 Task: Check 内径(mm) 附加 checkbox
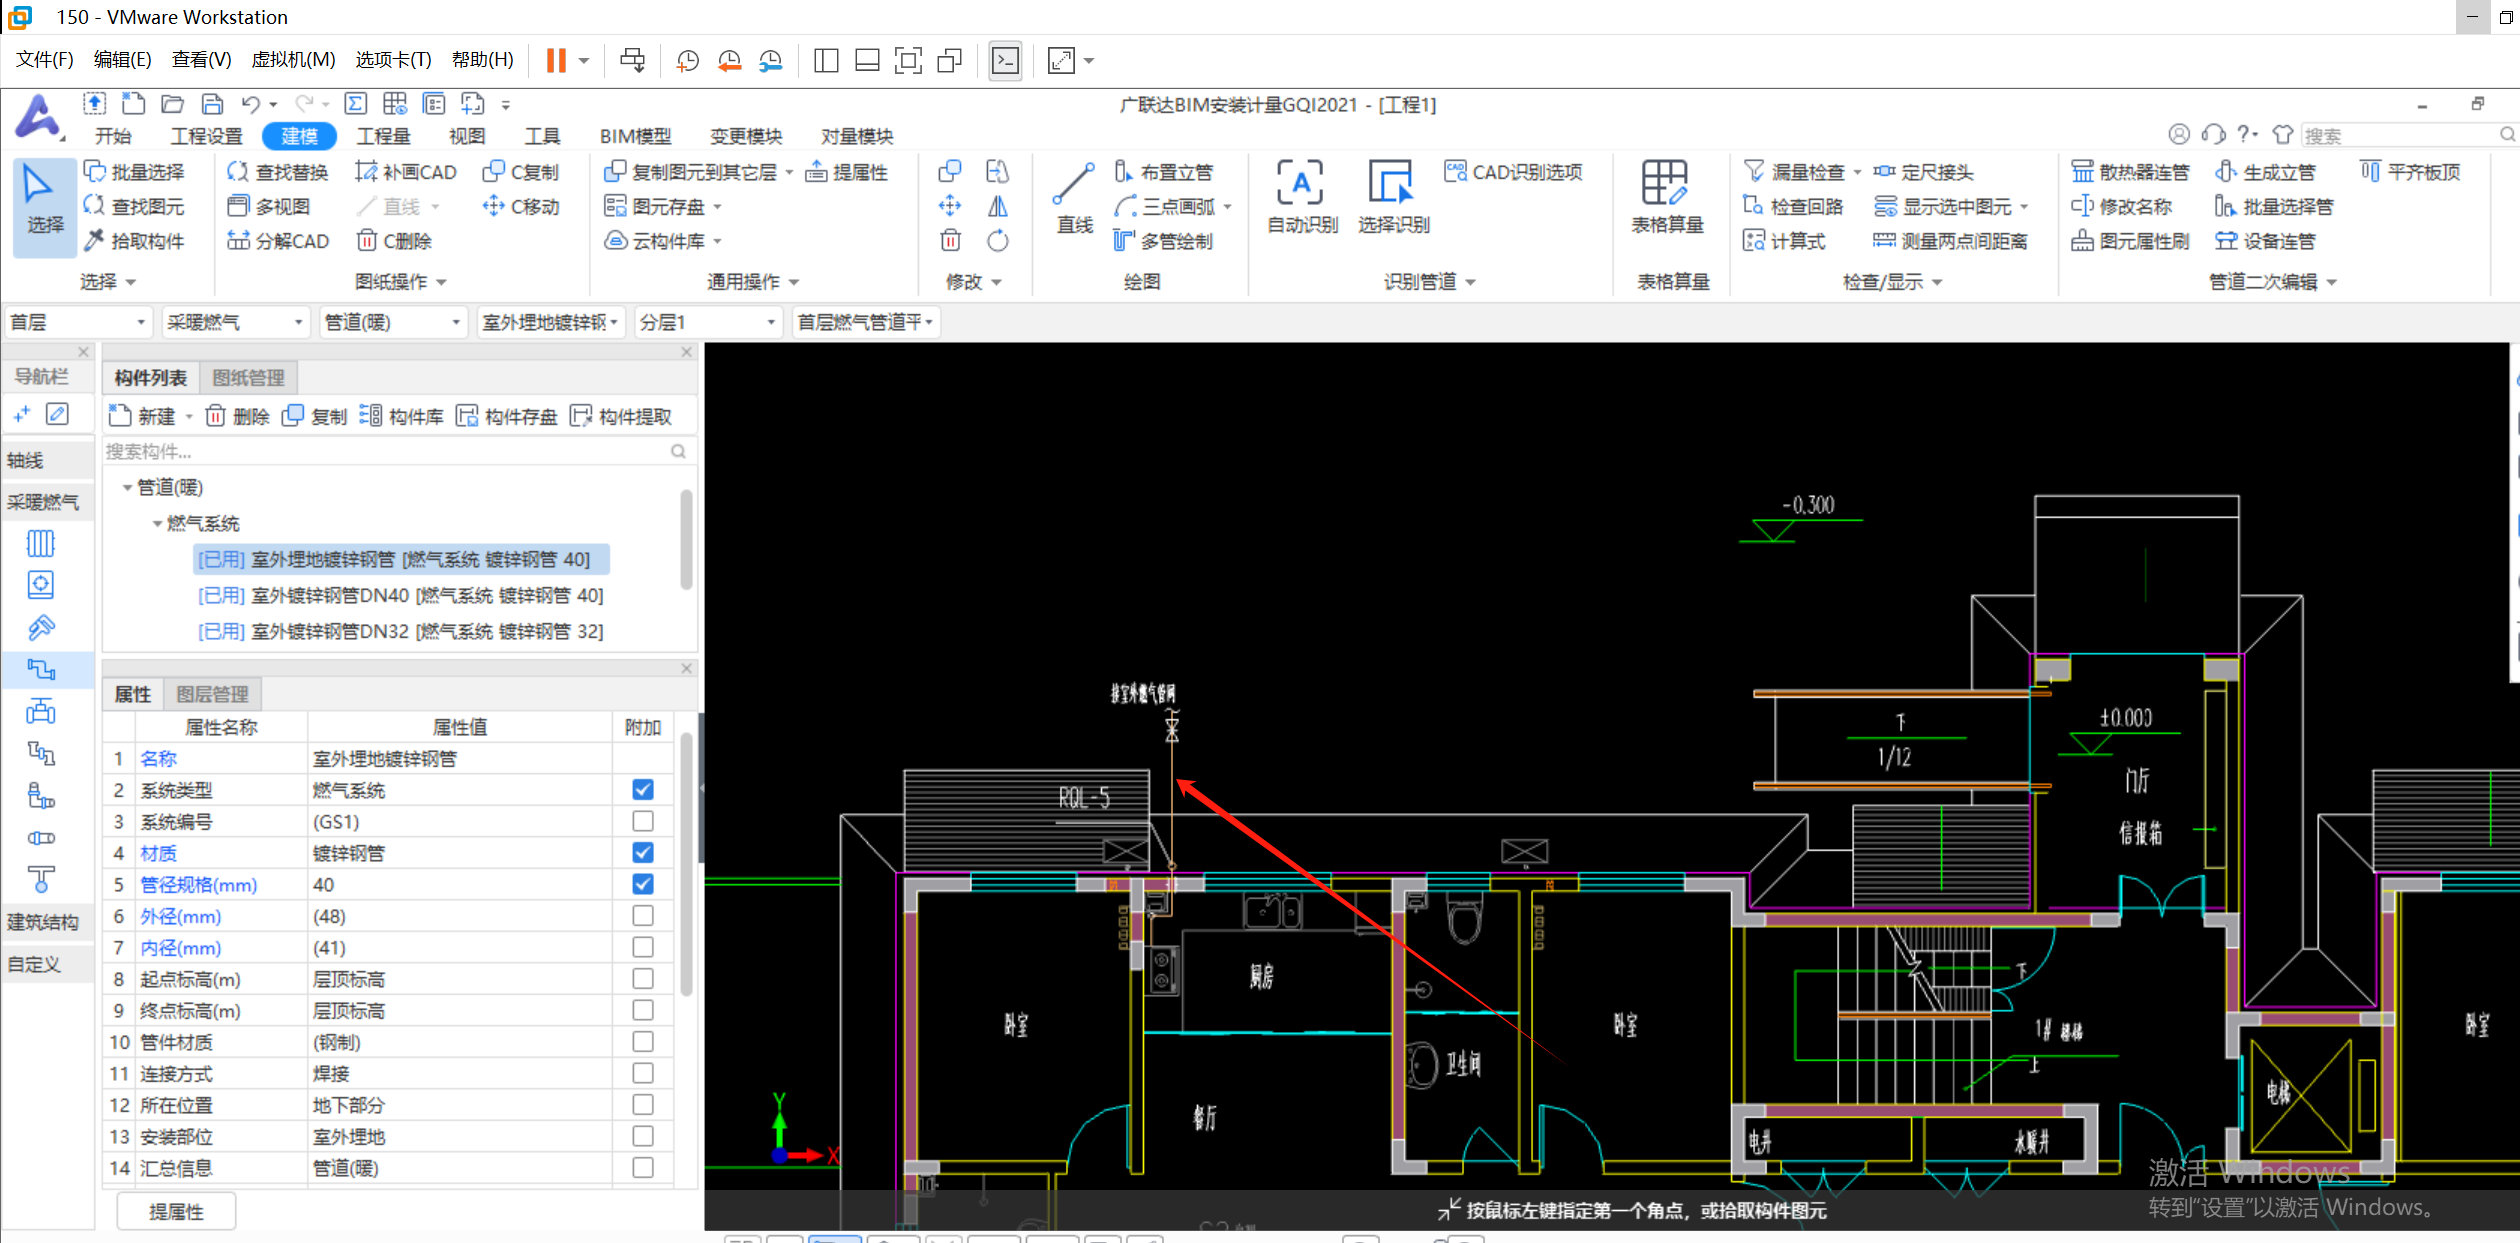643,947
